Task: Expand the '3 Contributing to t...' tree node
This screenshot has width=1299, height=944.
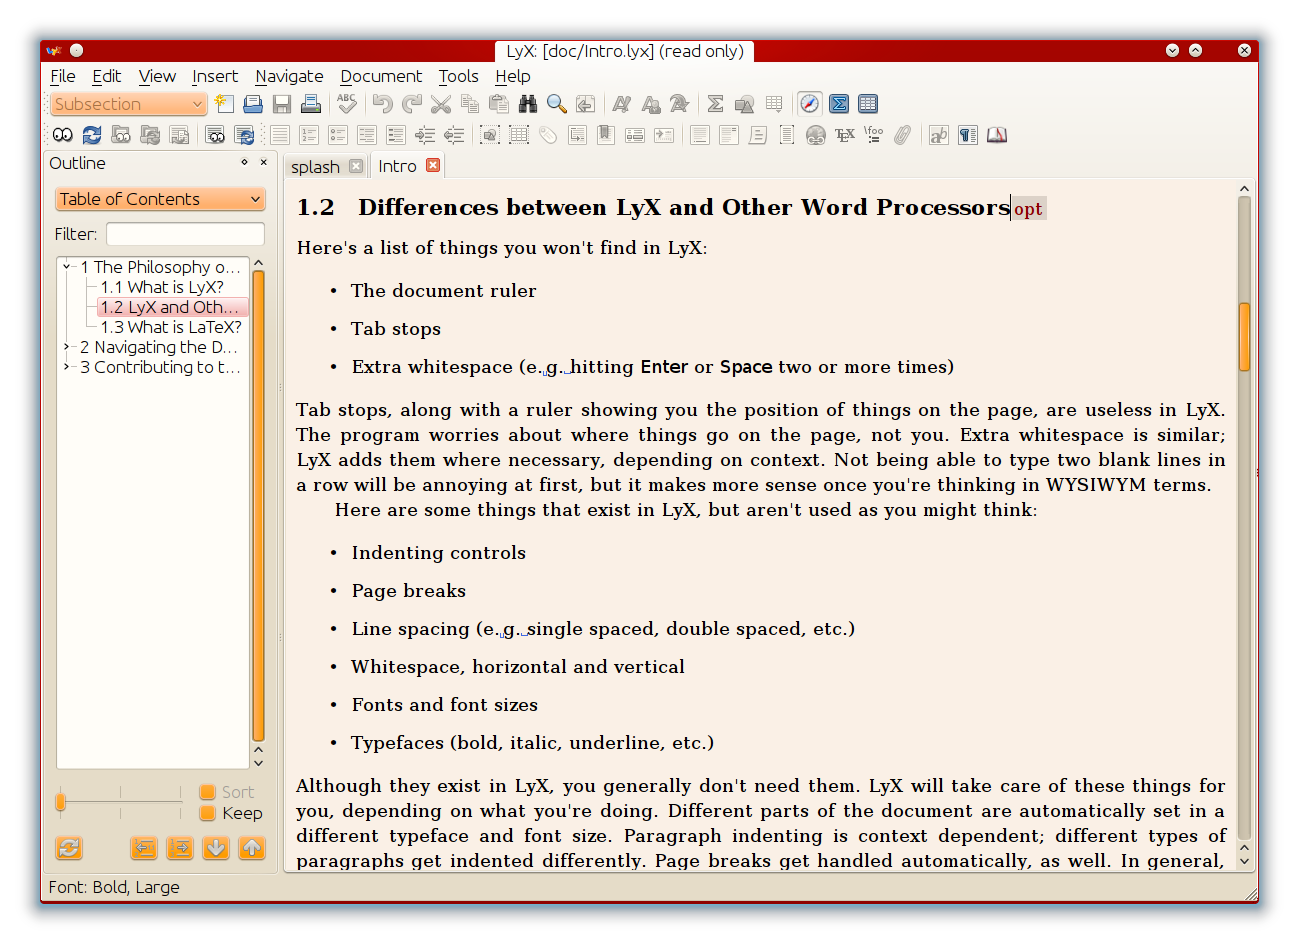Action: point(67,367)
